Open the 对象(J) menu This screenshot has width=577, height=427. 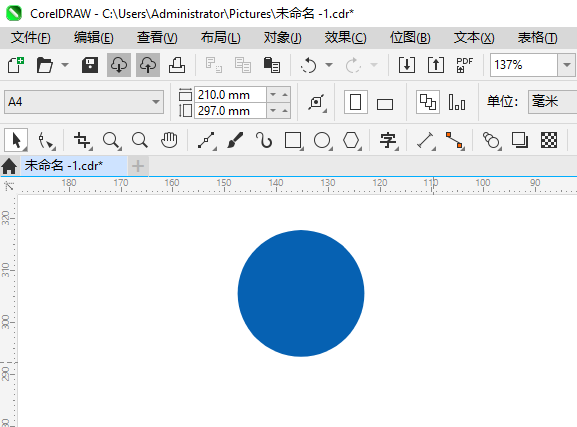(x=283, y=38)
